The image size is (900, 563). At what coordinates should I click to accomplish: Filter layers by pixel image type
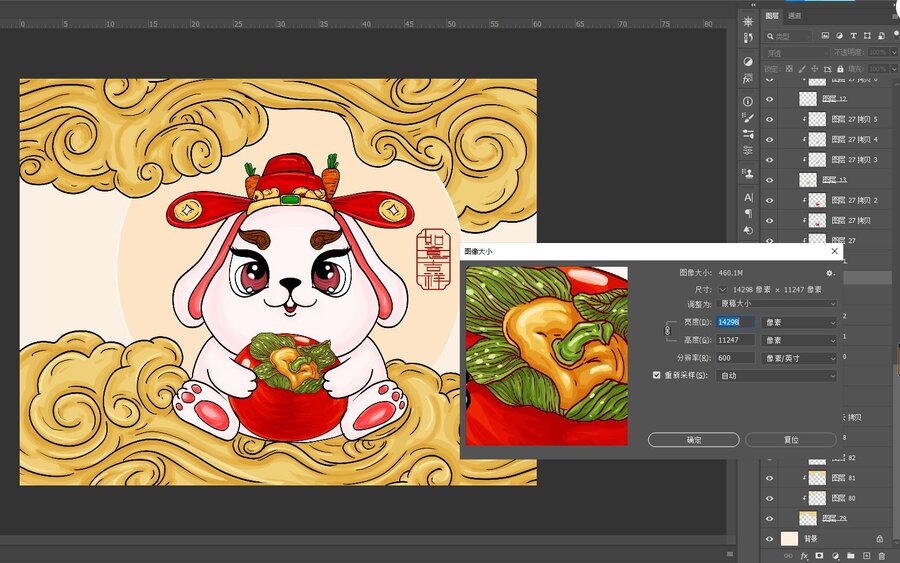click(825, 36)
